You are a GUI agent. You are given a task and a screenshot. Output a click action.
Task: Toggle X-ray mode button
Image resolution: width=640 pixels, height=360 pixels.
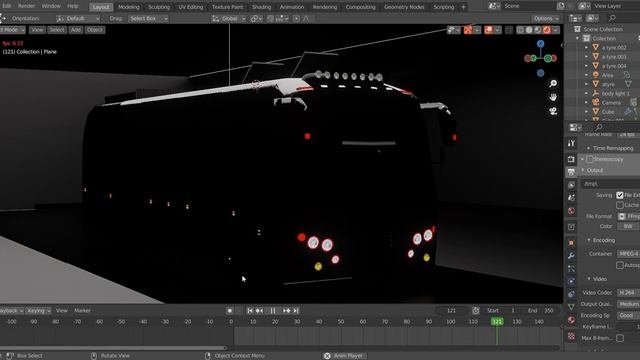509,30
